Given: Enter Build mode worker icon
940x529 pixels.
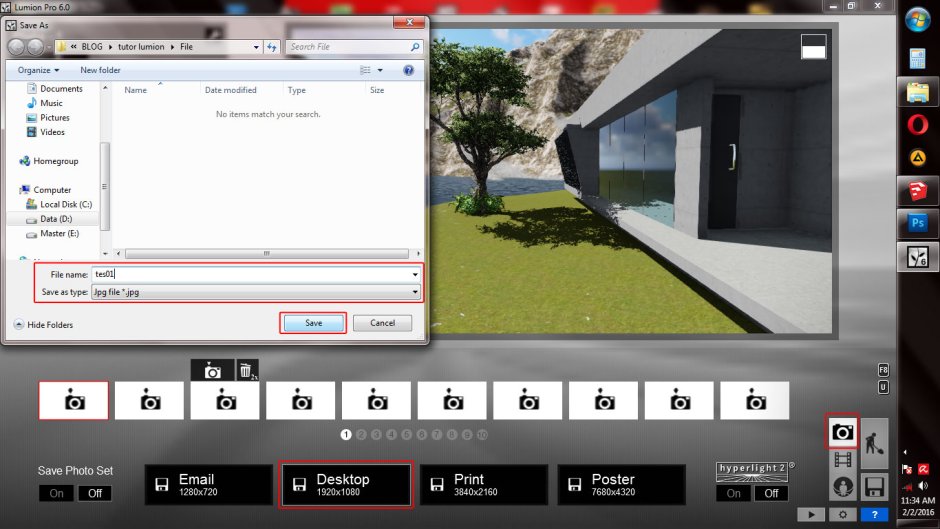Looking at the screenshot, I should tap(873, 443).
